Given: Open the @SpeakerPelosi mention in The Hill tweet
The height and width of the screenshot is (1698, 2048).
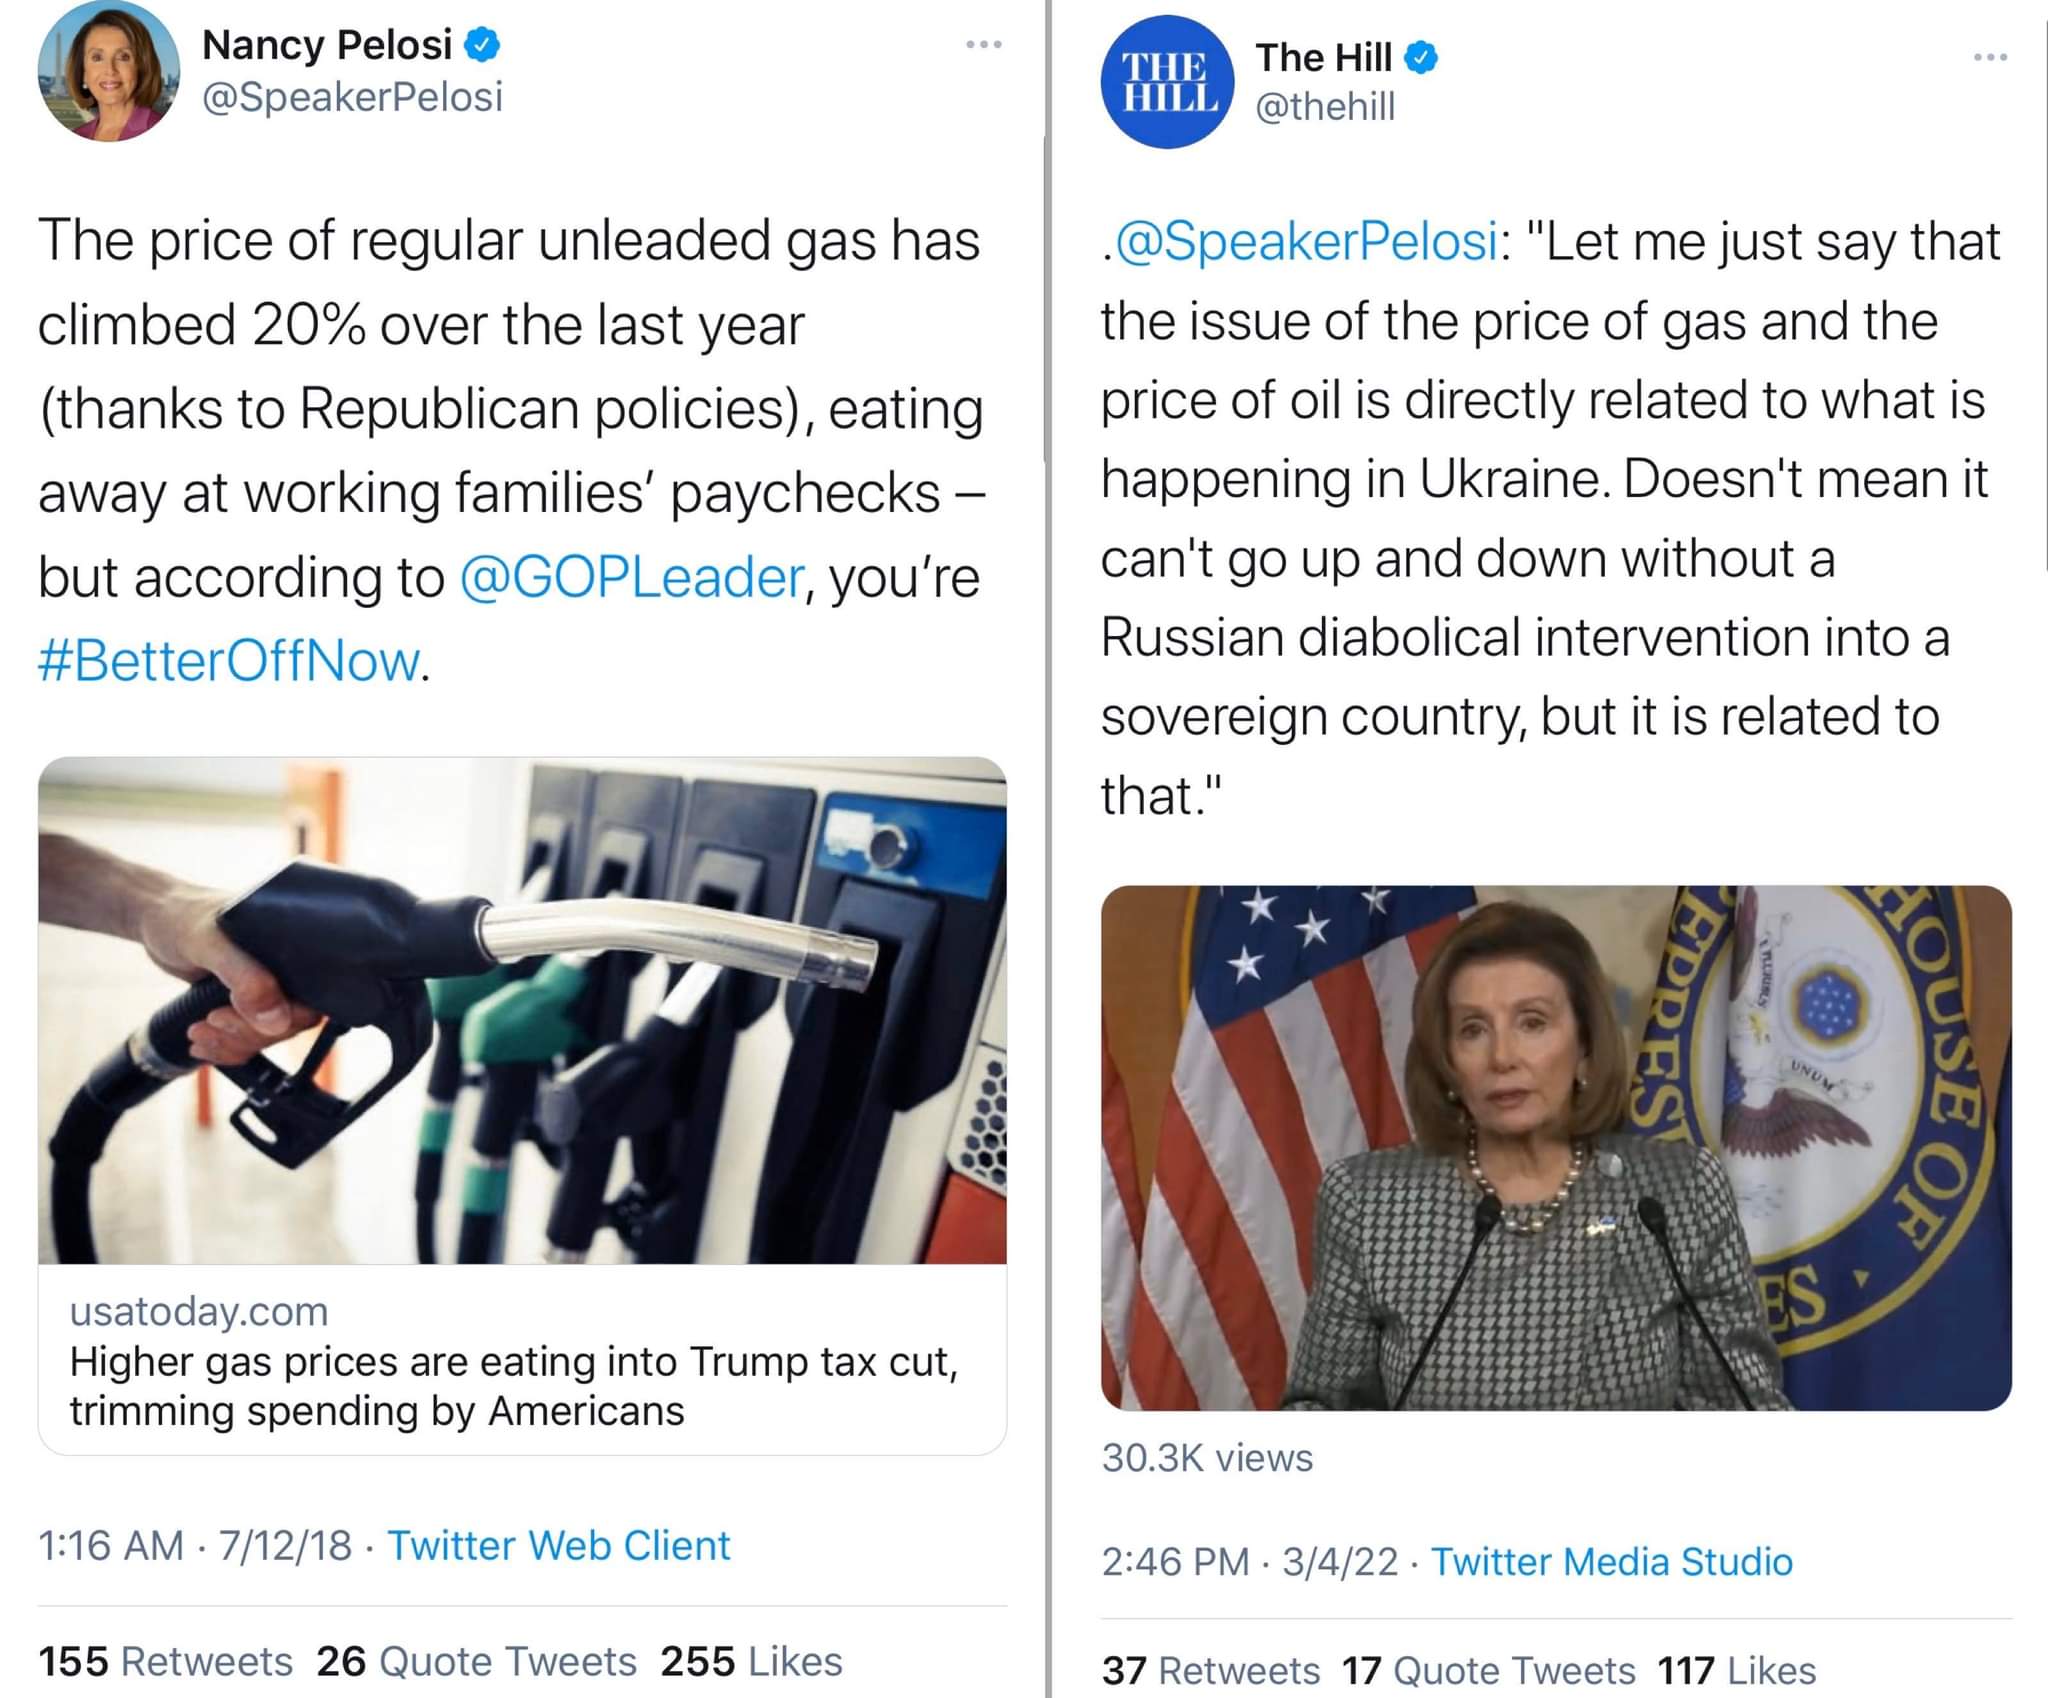Looking at the screenshot, I should point(1306,241).
